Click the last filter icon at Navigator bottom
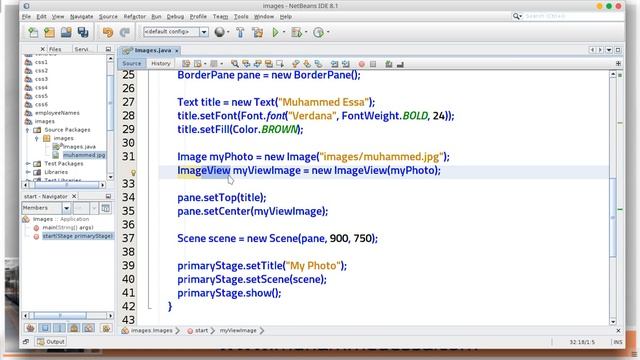 pos(106,328)
